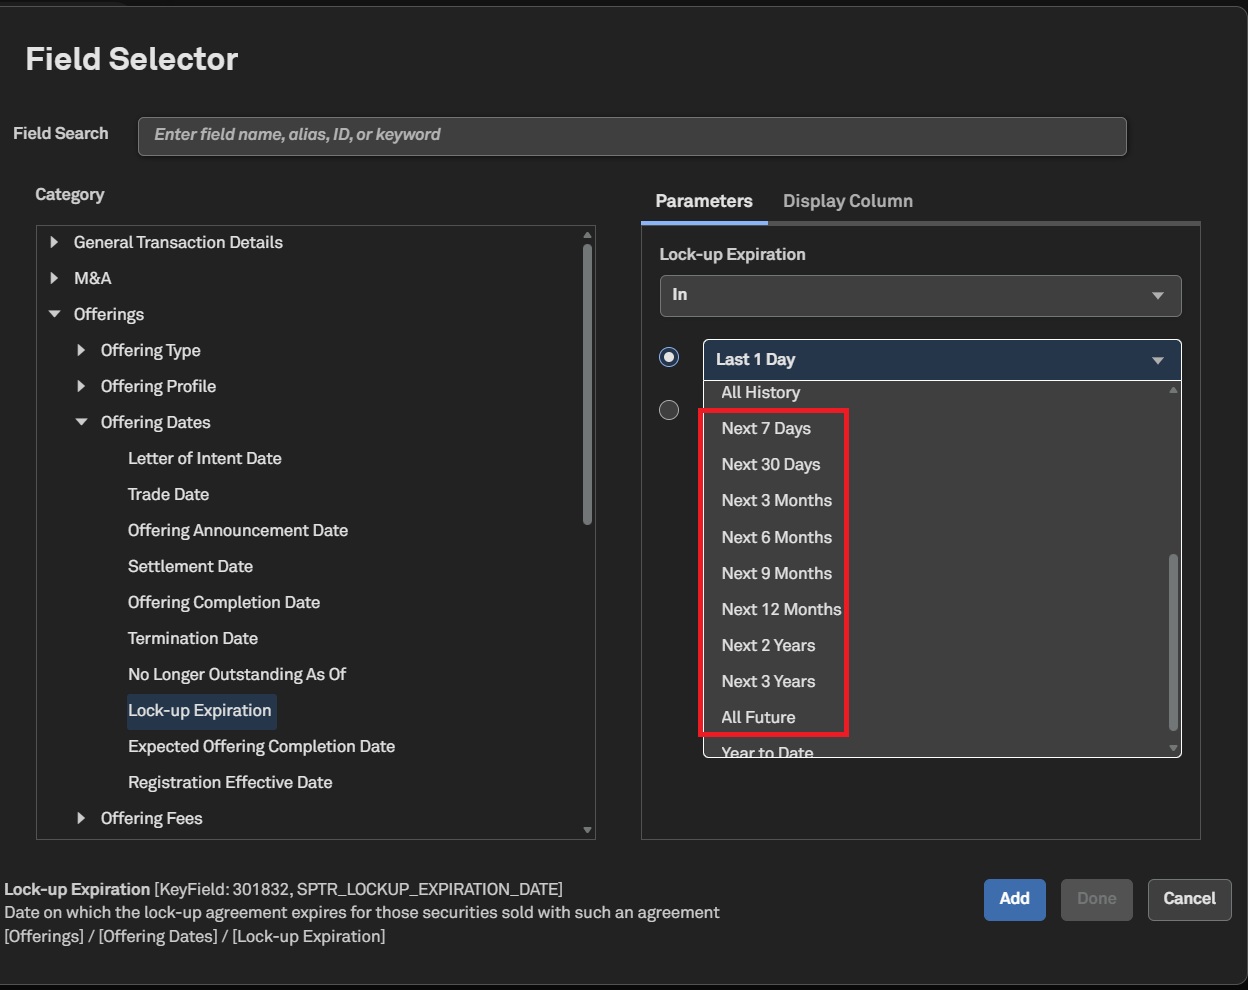Expand the M&A tree node
Image resolution: width=1248 pixels, height=990 pixels.
(x=54, y=278)
